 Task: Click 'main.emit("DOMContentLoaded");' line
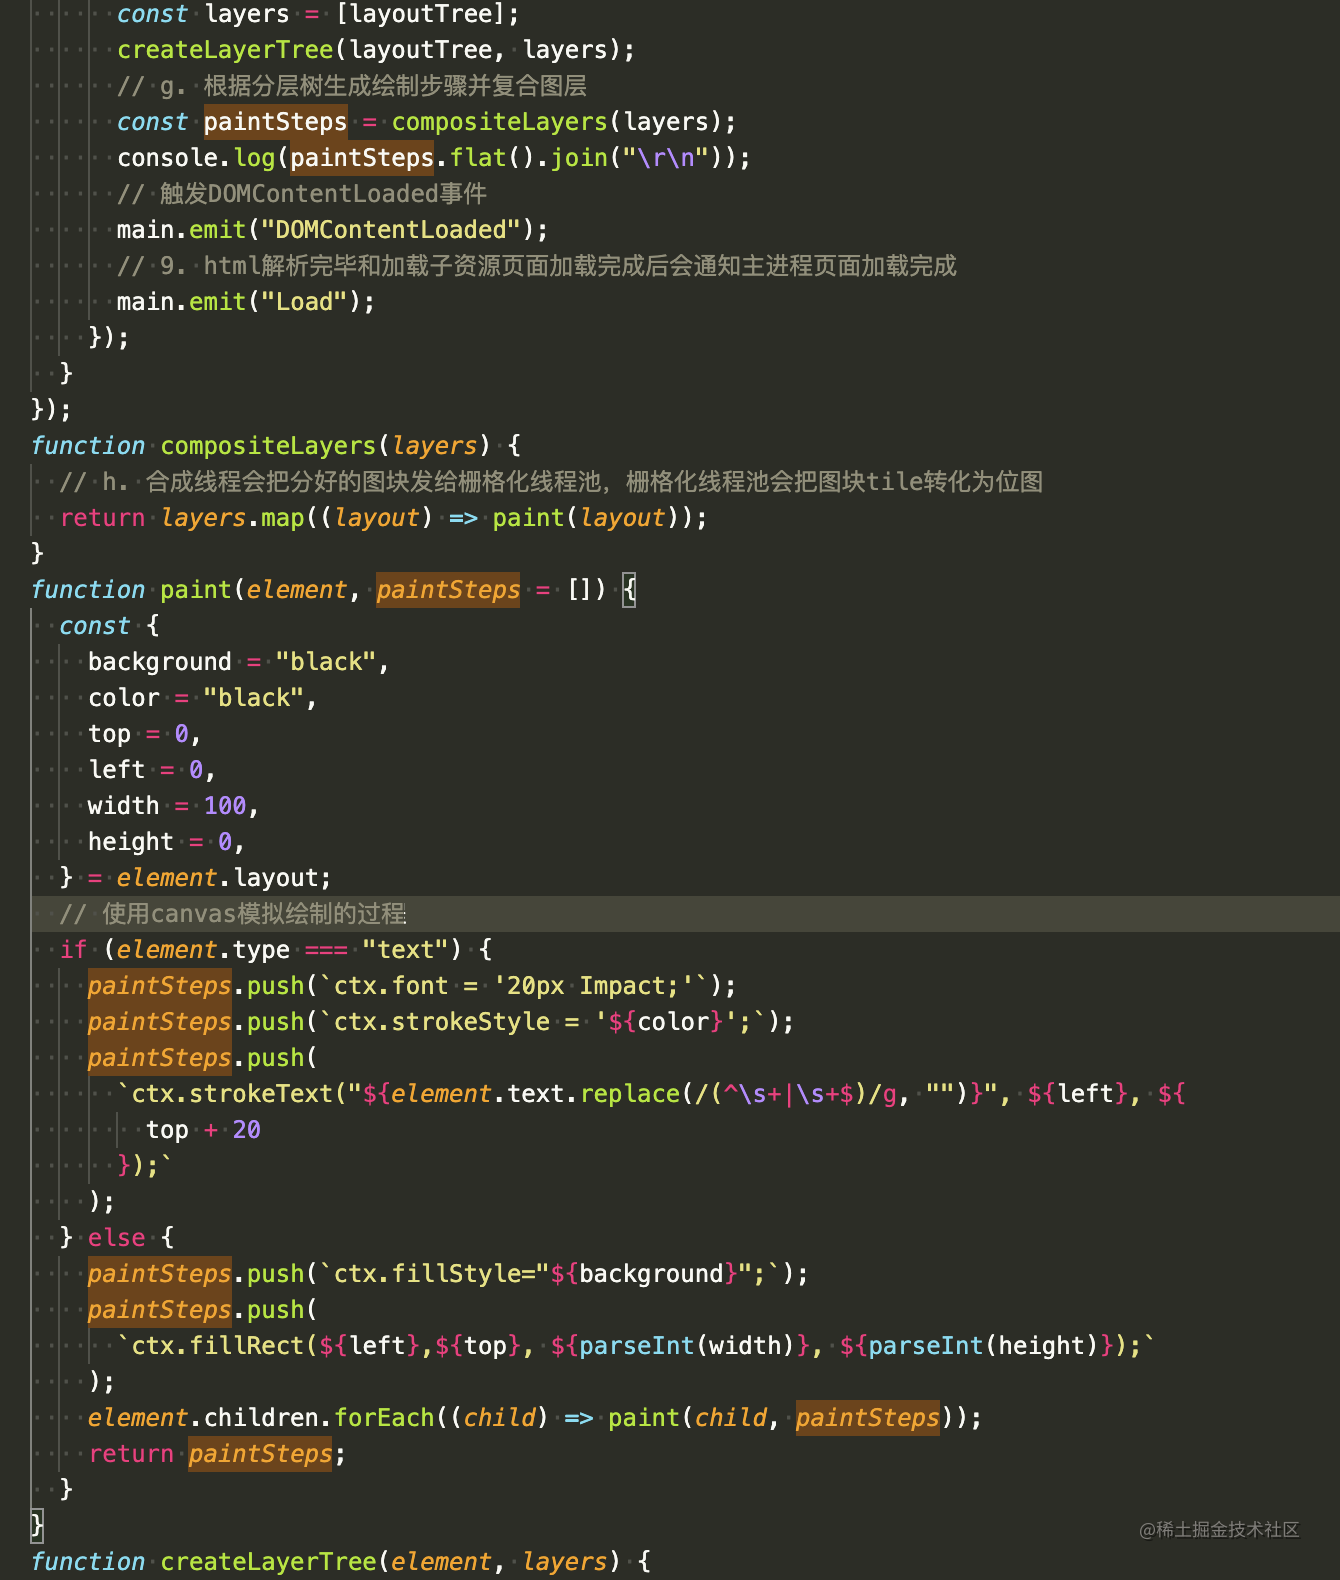point(333,230)
